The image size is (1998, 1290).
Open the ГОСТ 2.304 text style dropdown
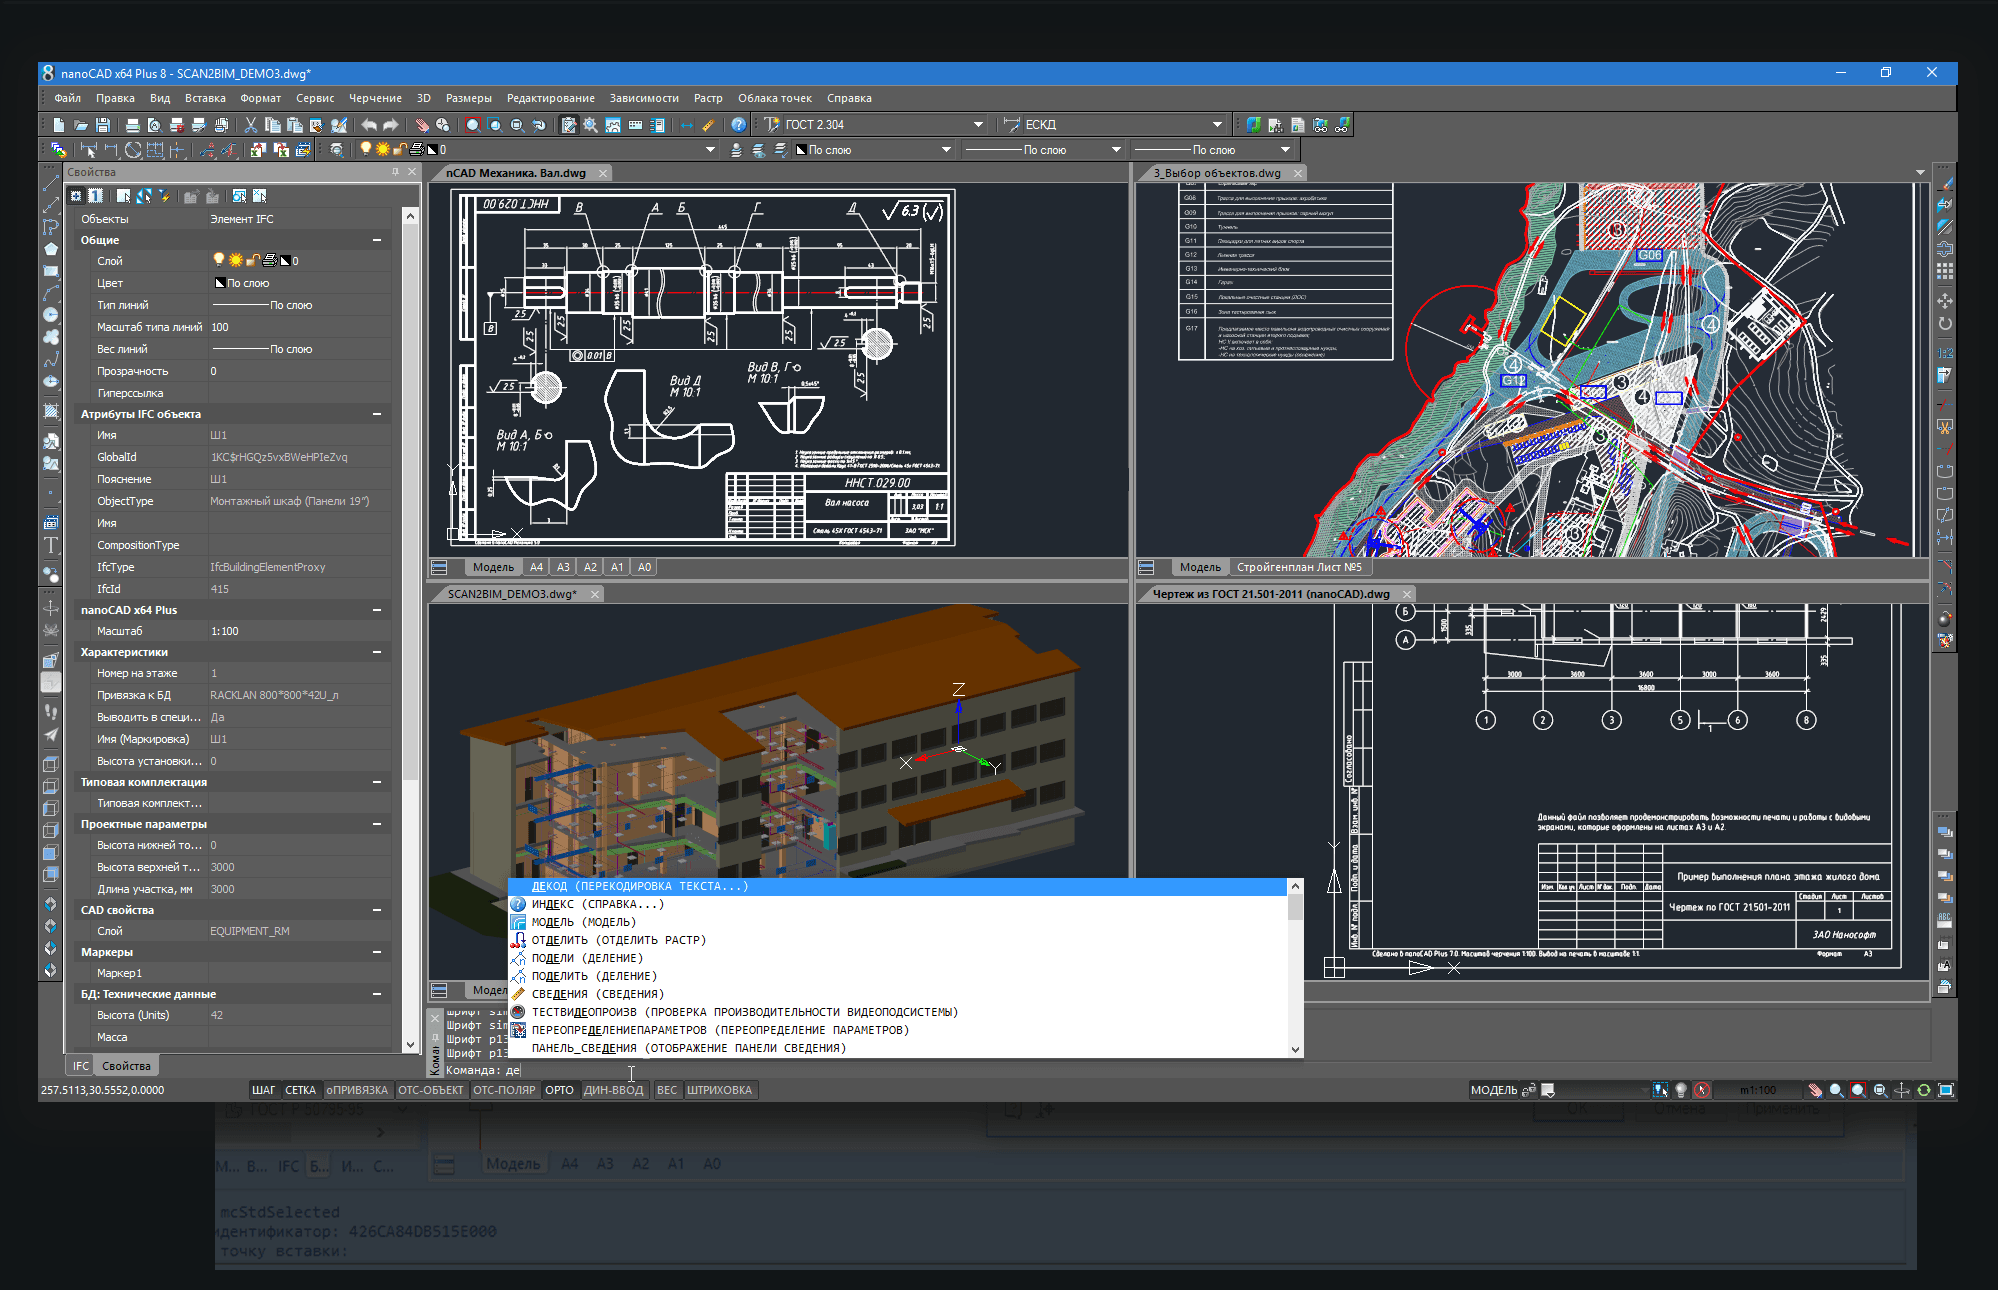pos(978,125)
